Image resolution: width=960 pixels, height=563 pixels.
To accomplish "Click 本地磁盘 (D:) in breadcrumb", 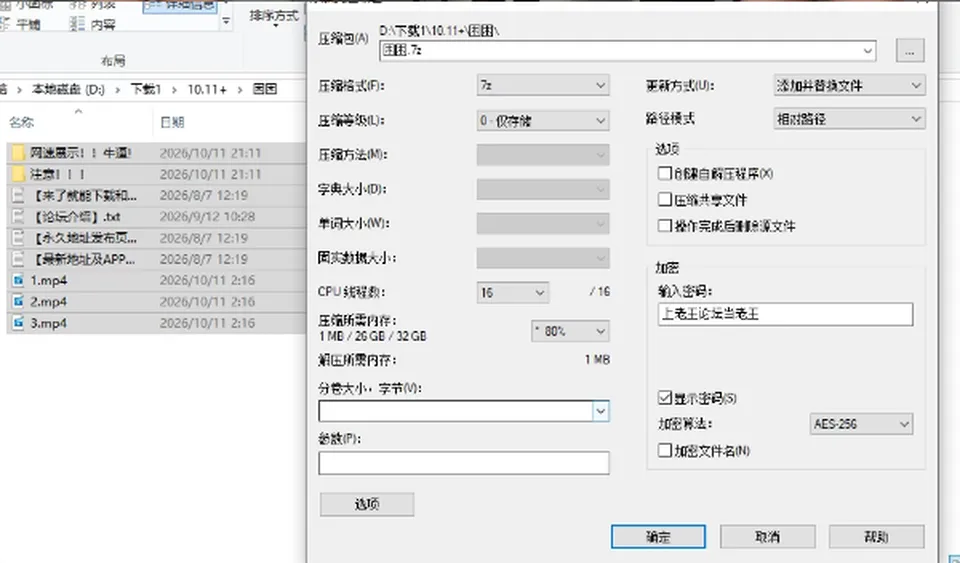I will coord(68,89).
